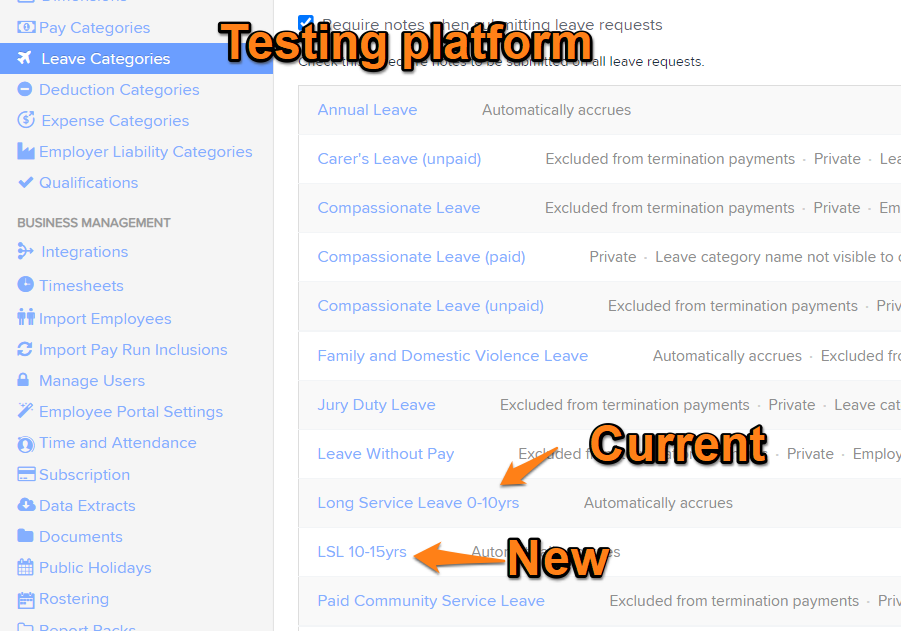Click the people icon for Import Employees

tap(26, 317)
